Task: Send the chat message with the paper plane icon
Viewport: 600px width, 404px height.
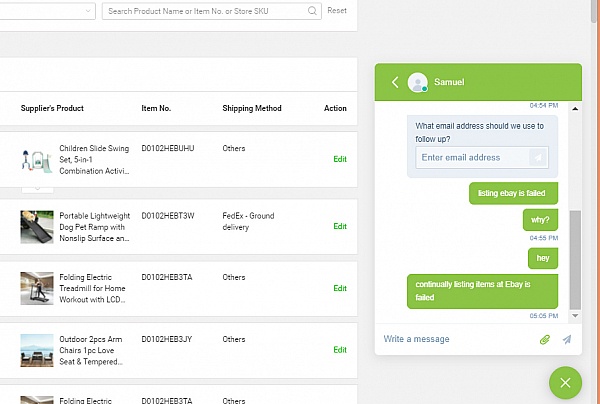Action: point(567,339)
